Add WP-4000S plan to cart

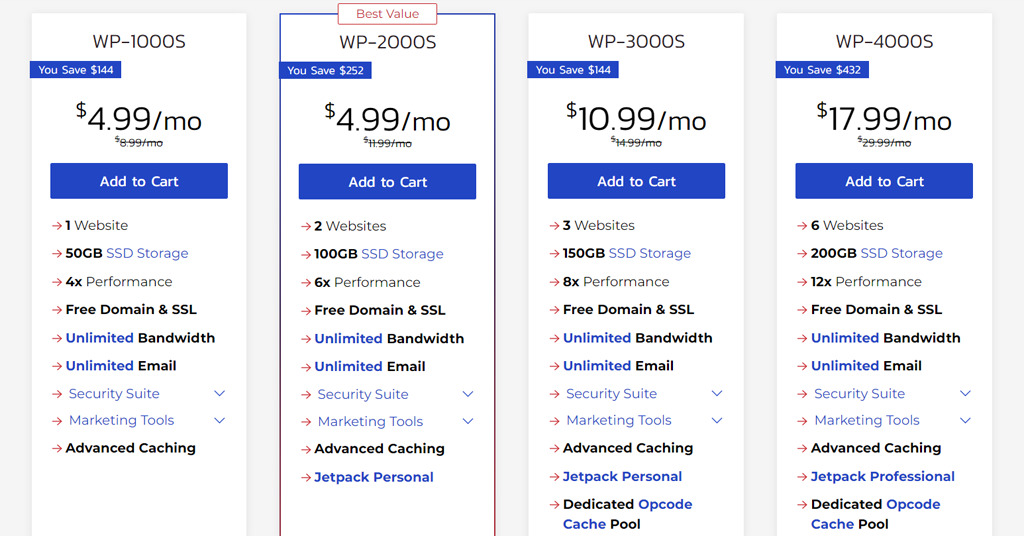tap(884, 181)
